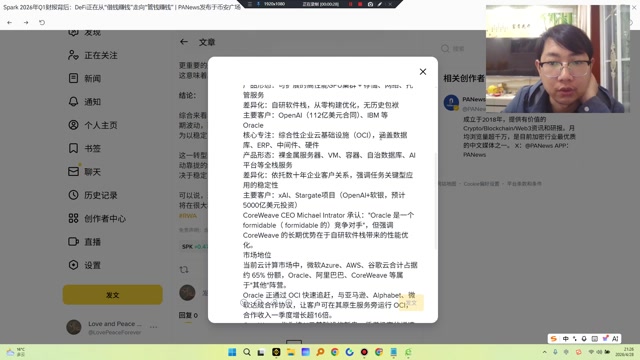
Task: Click the Sogou S icon in the IME bar
Action: [554, 339]
